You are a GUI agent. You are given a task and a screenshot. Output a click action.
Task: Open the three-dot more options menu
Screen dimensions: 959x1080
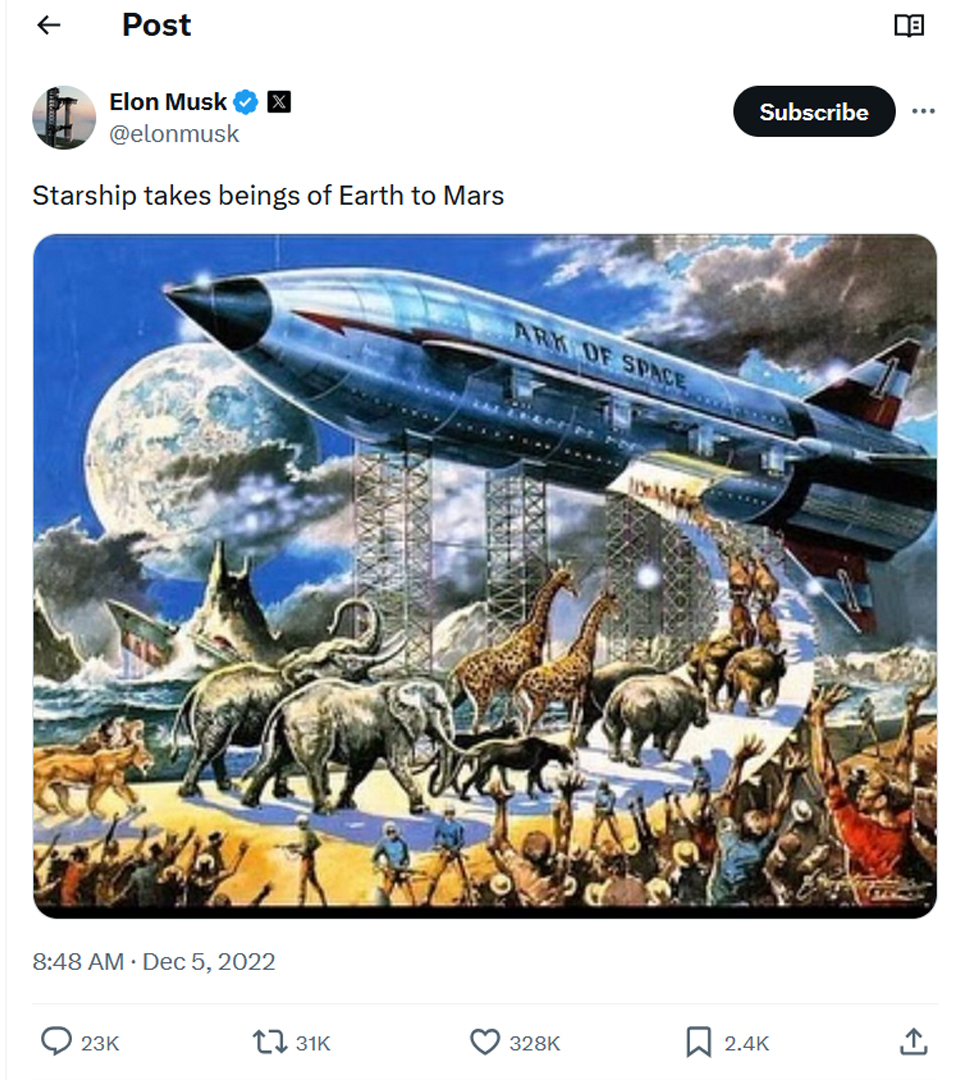(x=923, y=112)
